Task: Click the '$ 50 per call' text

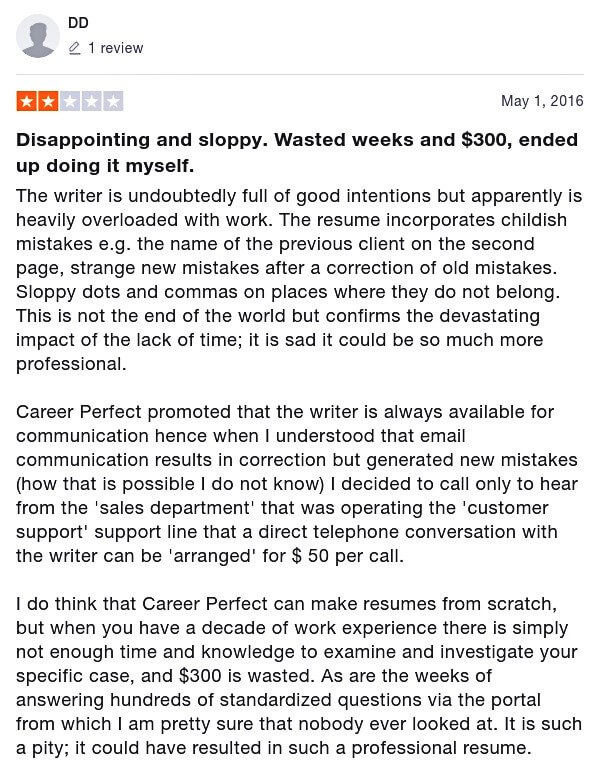Action: coord(347,556)
